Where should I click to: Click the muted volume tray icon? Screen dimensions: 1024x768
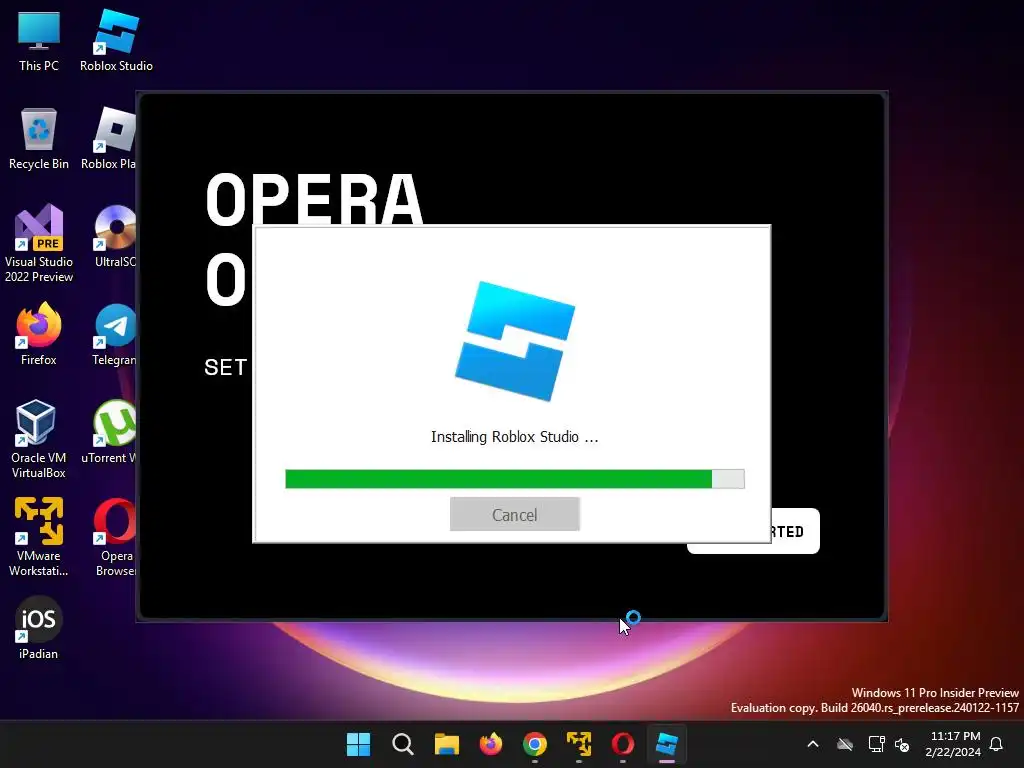903,744
